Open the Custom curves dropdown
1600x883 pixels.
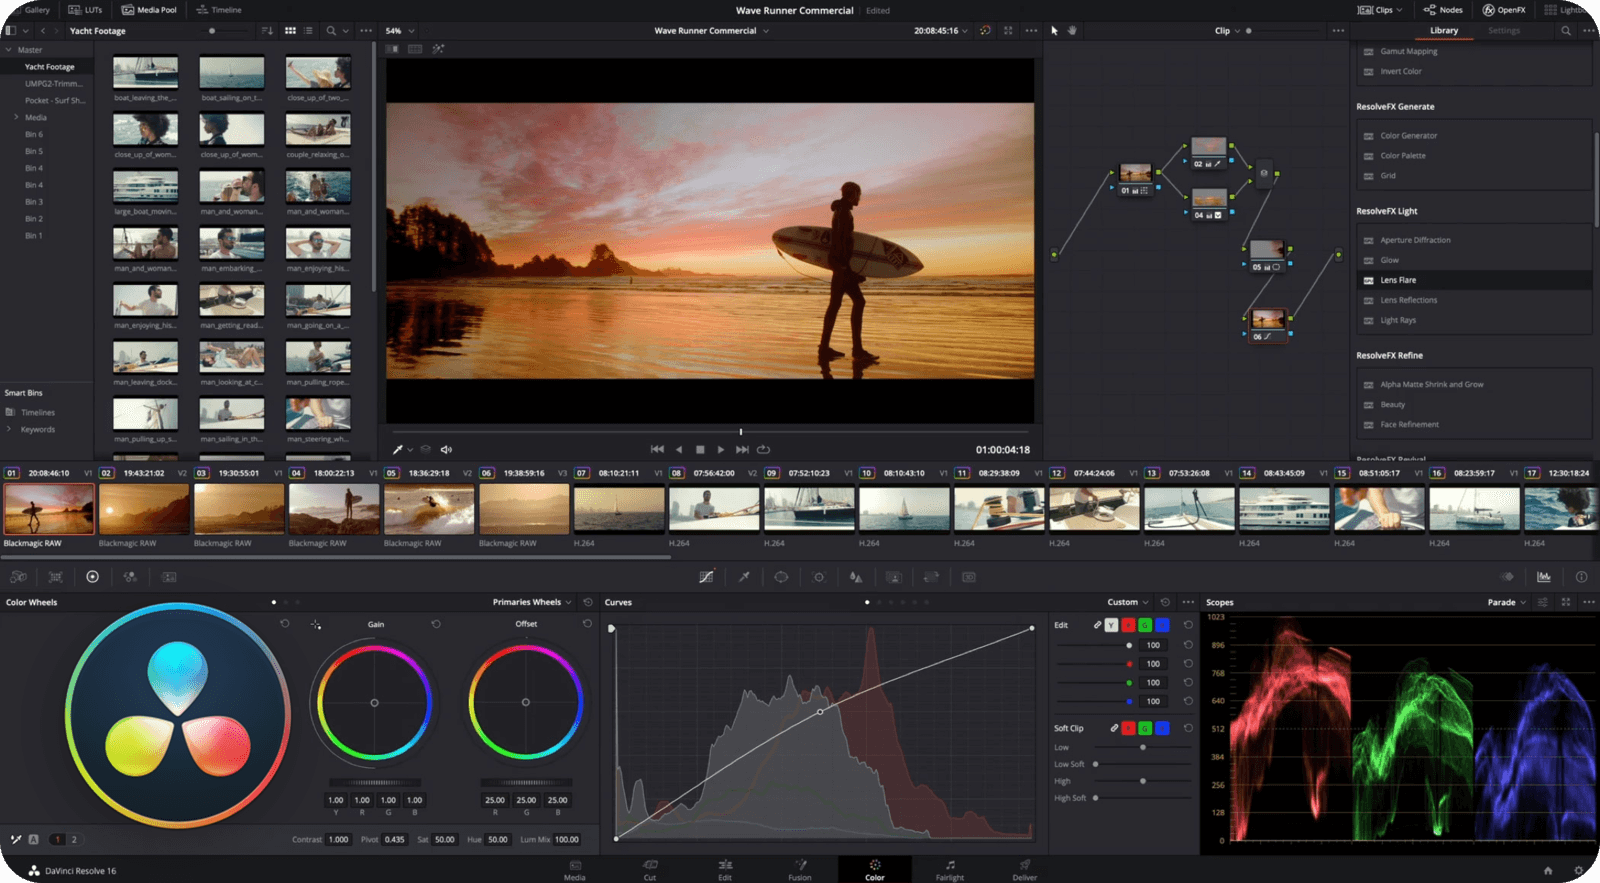pyautogui.click(x=1127, y=602)
